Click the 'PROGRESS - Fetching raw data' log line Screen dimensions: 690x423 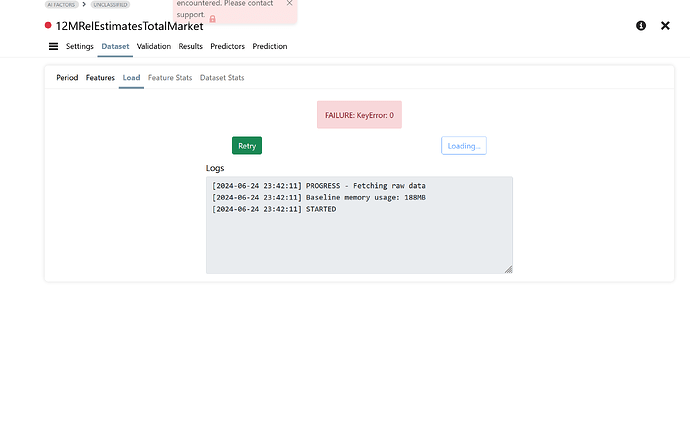click(x=319, y=186)
